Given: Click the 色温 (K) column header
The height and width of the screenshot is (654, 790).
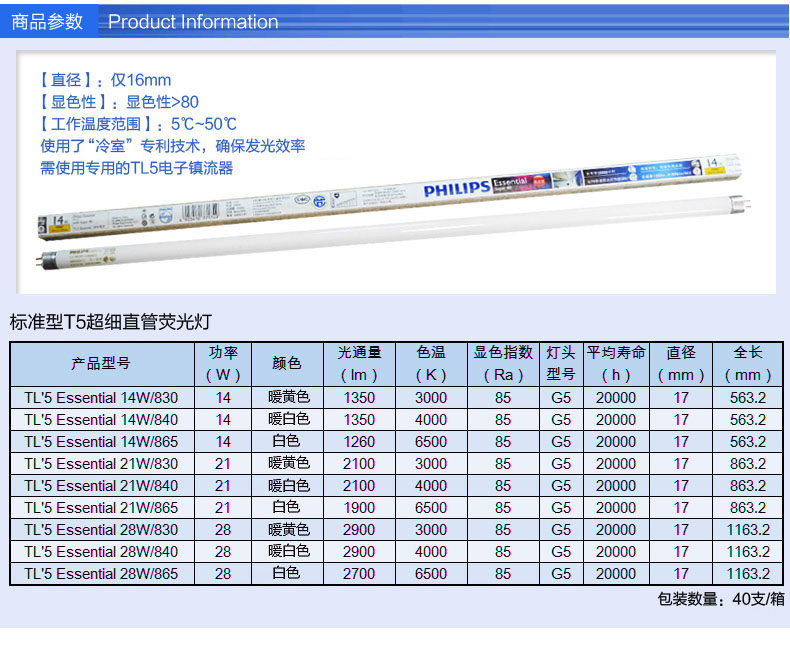Looking at the screenshot, I should tap(431, 364).
